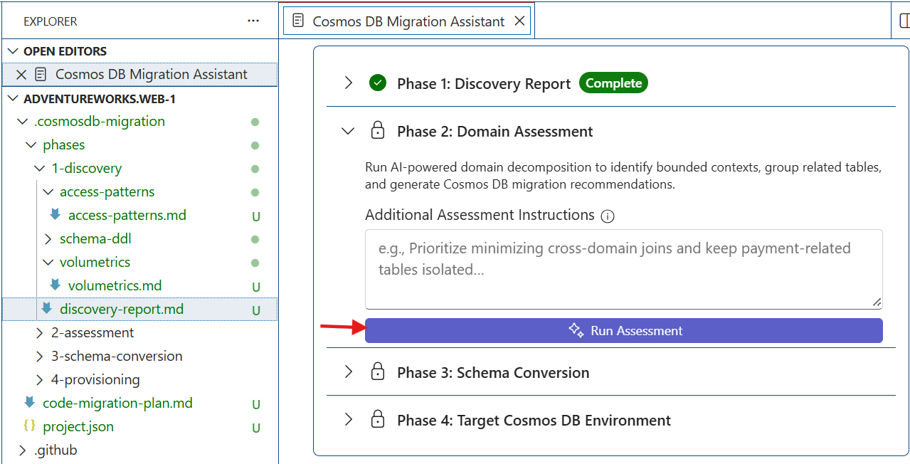Click the modified dot on schema-ddl folder
The width and height of the screenshot is (910, 464).
[x=255, y=239]
